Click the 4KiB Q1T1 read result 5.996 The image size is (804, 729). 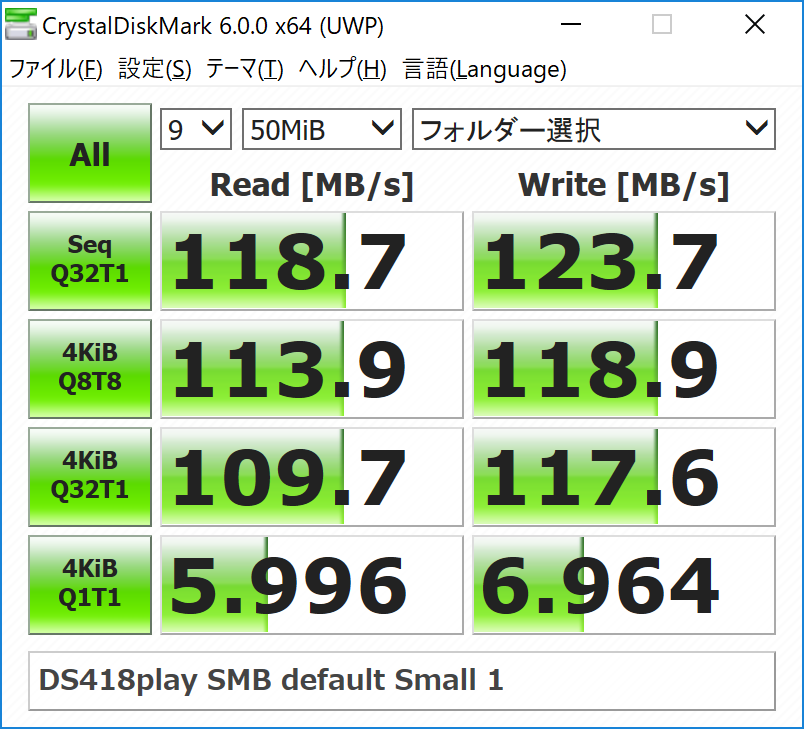coord(312,585)
